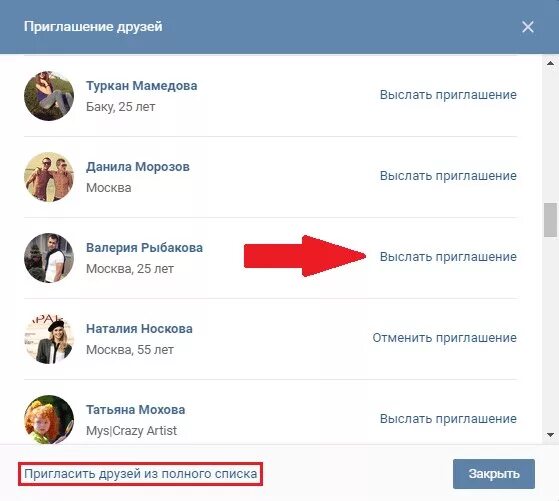Send invitation to Туркан Мамедова

[448, 95]
